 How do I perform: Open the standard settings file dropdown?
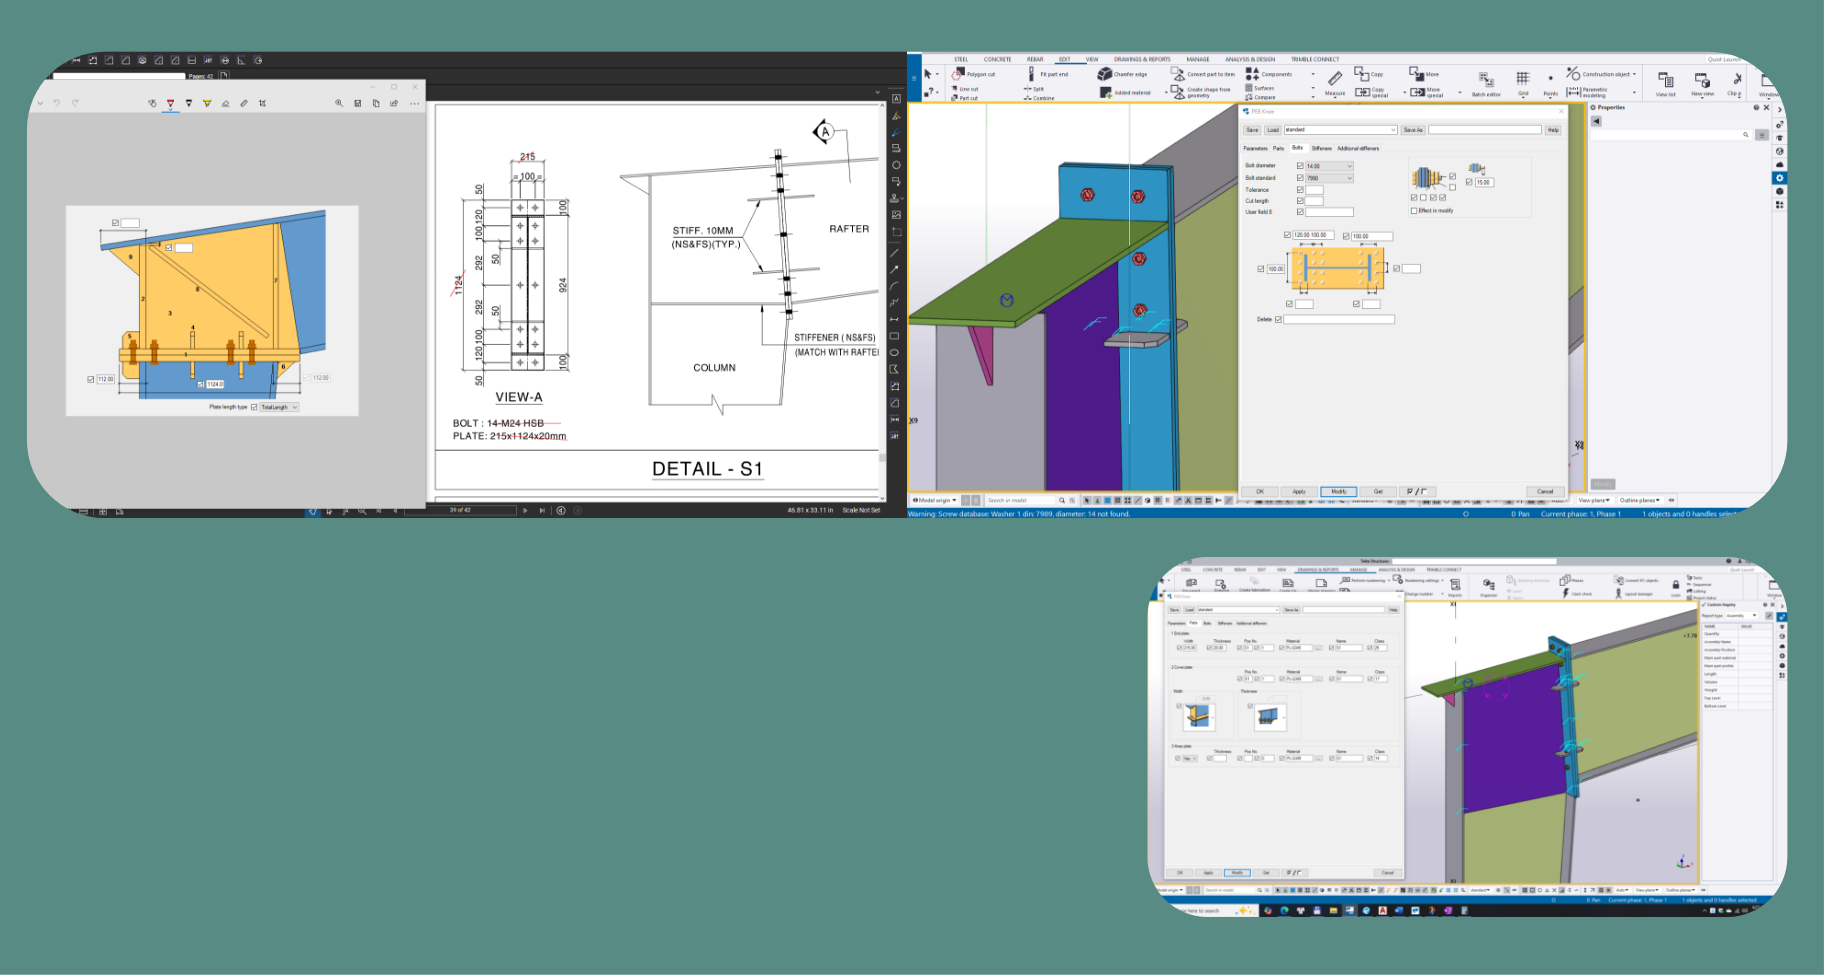[x=1393, y=130]
